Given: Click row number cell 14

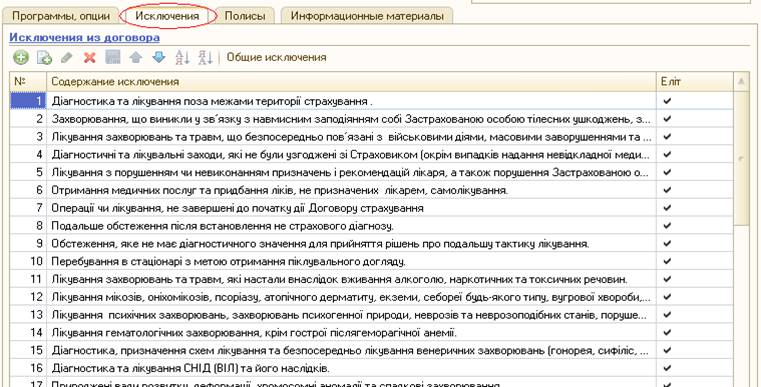Looking at the screenshot, I should pos(28,333).
